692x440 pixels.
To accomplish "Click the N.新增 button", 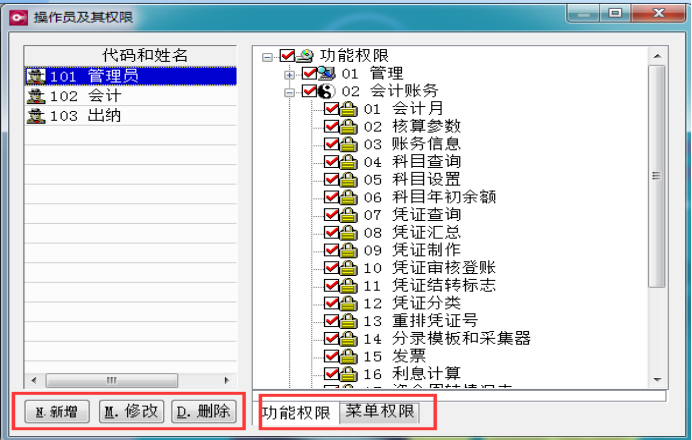I will click(x=56, y=411).
